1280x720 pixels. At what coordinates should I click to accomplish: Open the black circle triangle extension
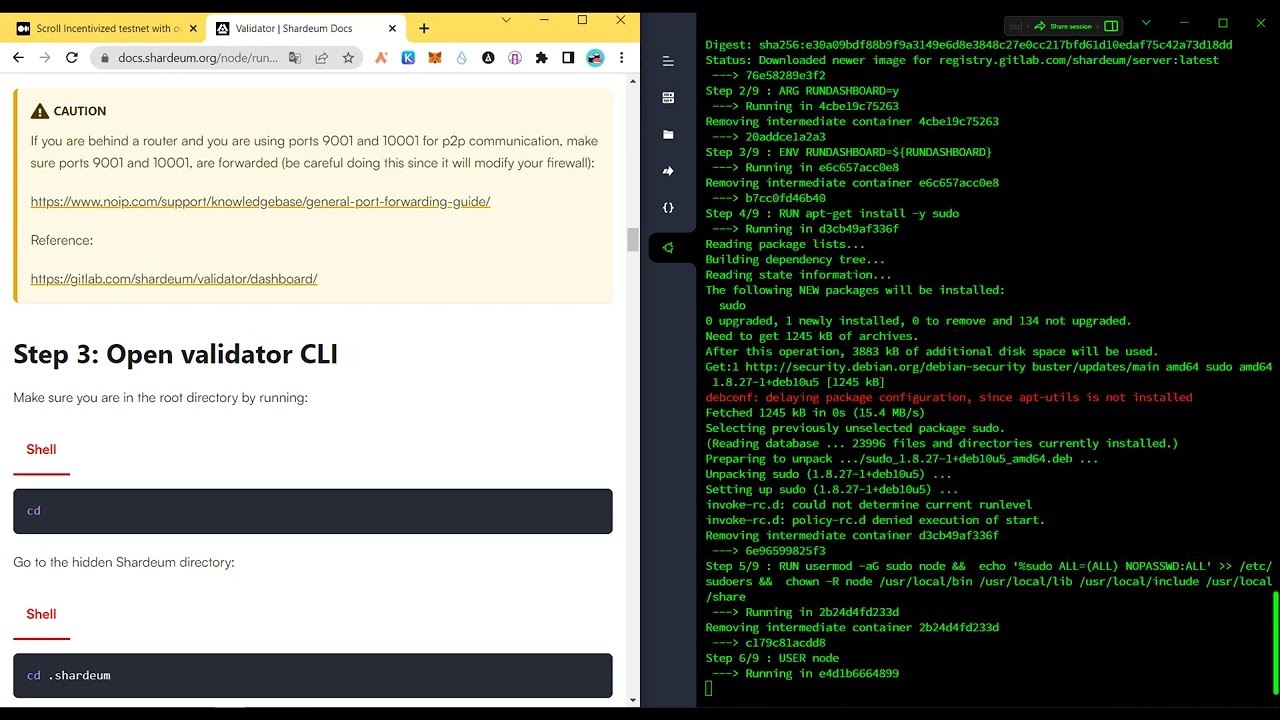488,58
